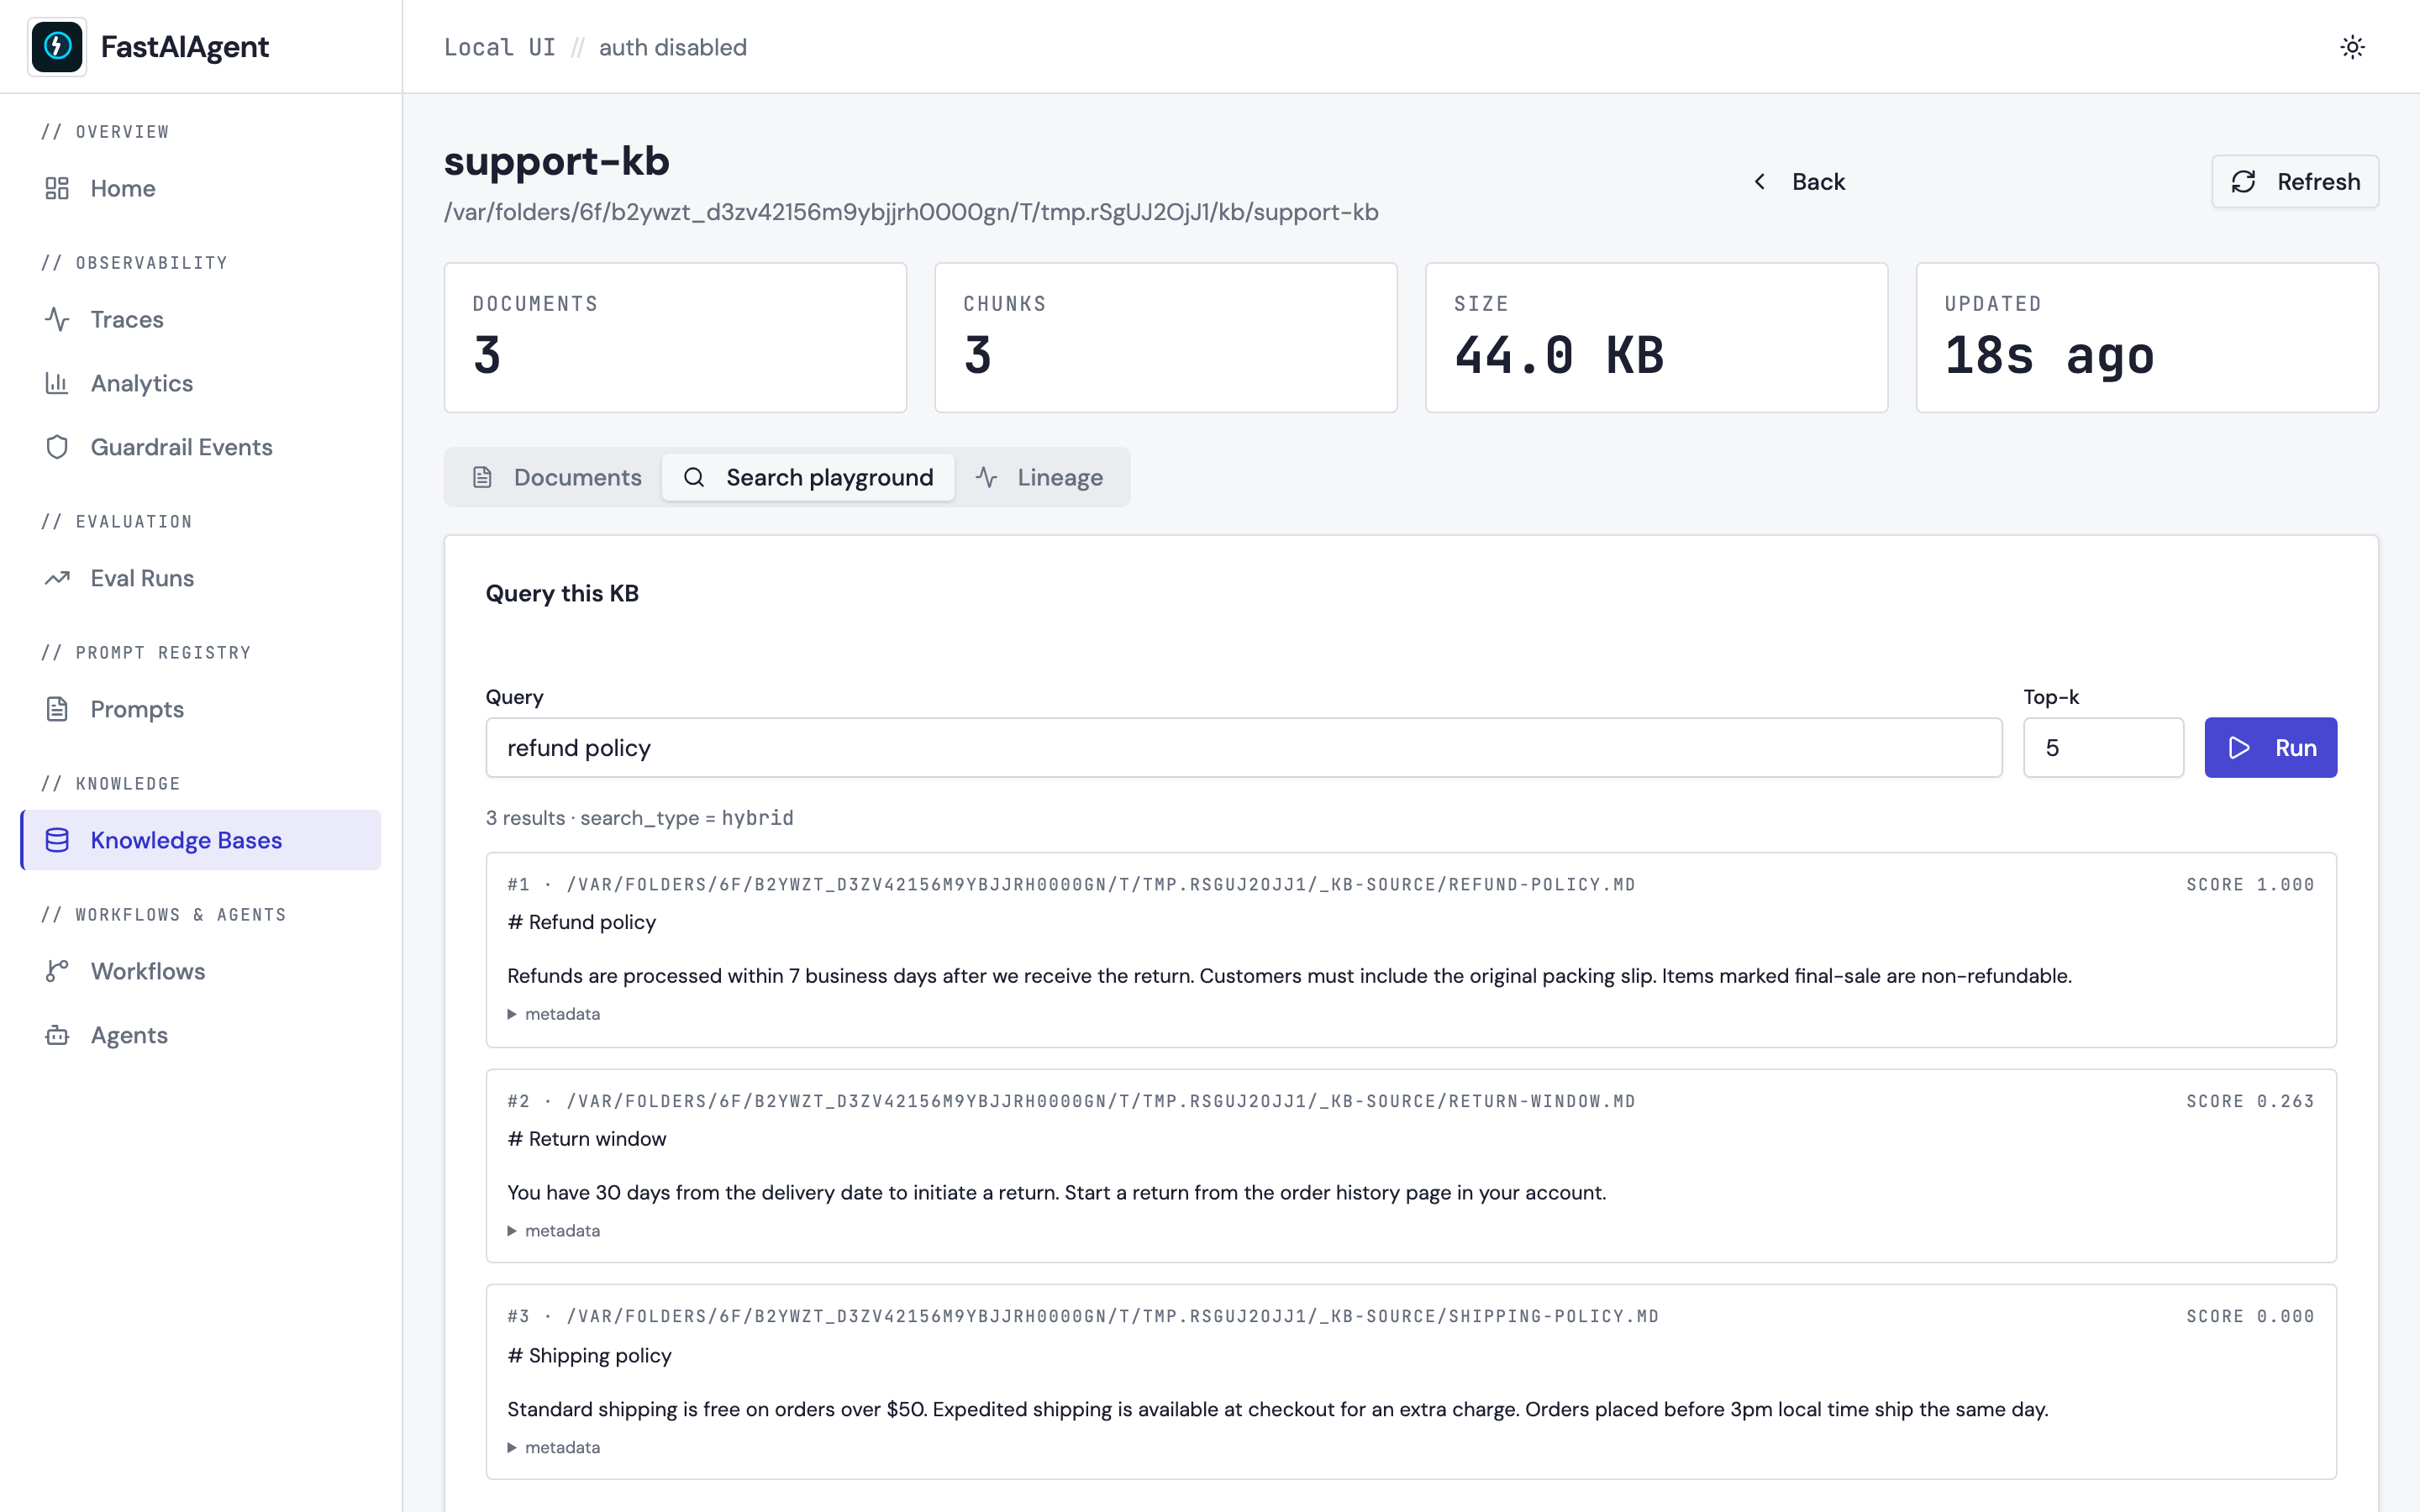The width and height of the screenshot is (2420, 1512).
Task: Open Workflows page
Action: pos(201,971)
